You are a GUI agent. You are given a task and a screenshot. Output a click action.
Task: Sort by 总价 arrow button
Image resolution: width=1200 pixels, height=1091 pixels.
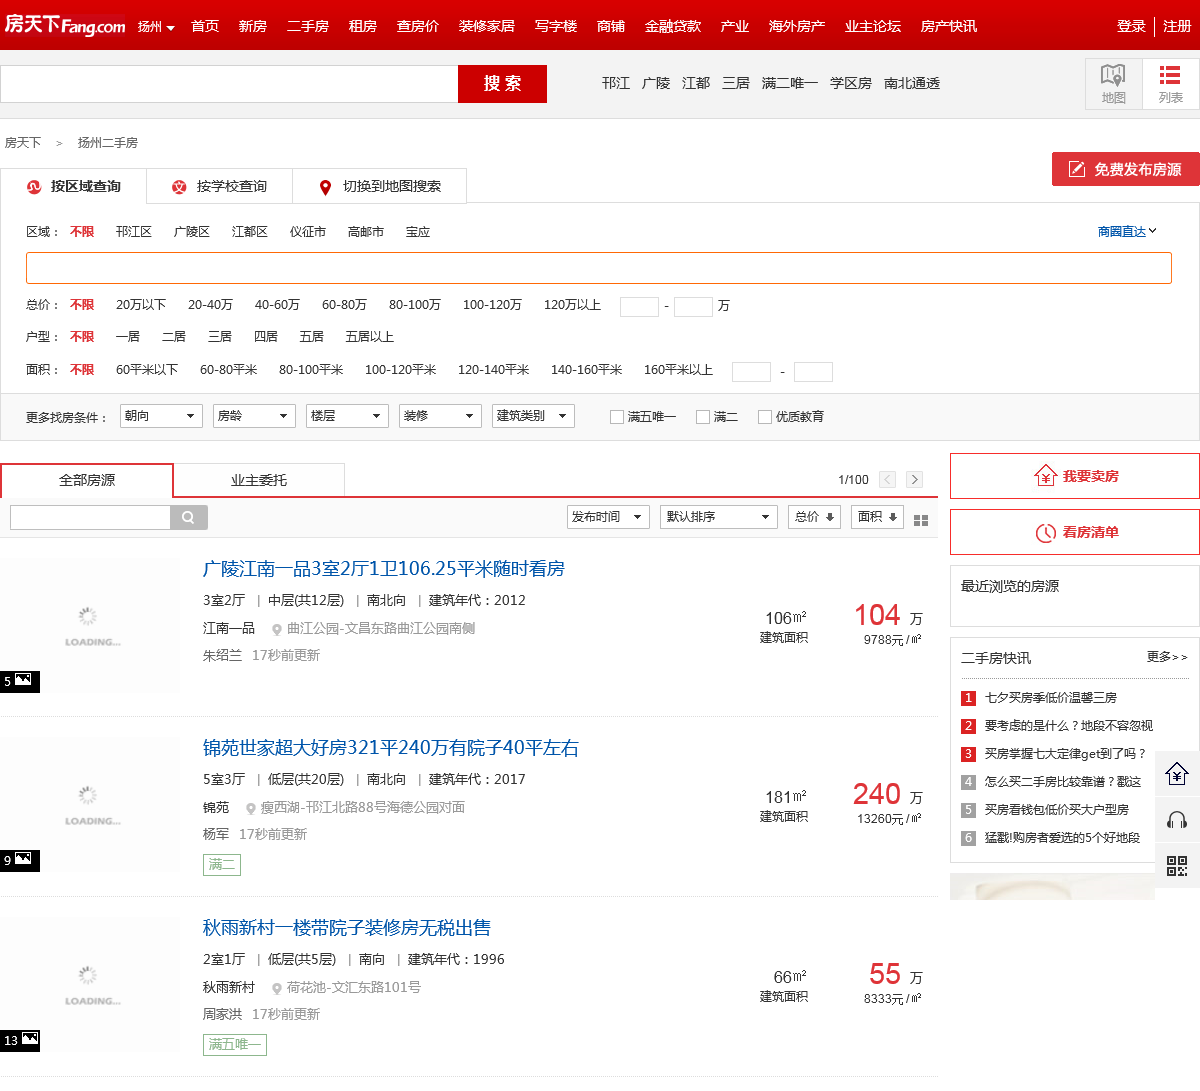814,517
